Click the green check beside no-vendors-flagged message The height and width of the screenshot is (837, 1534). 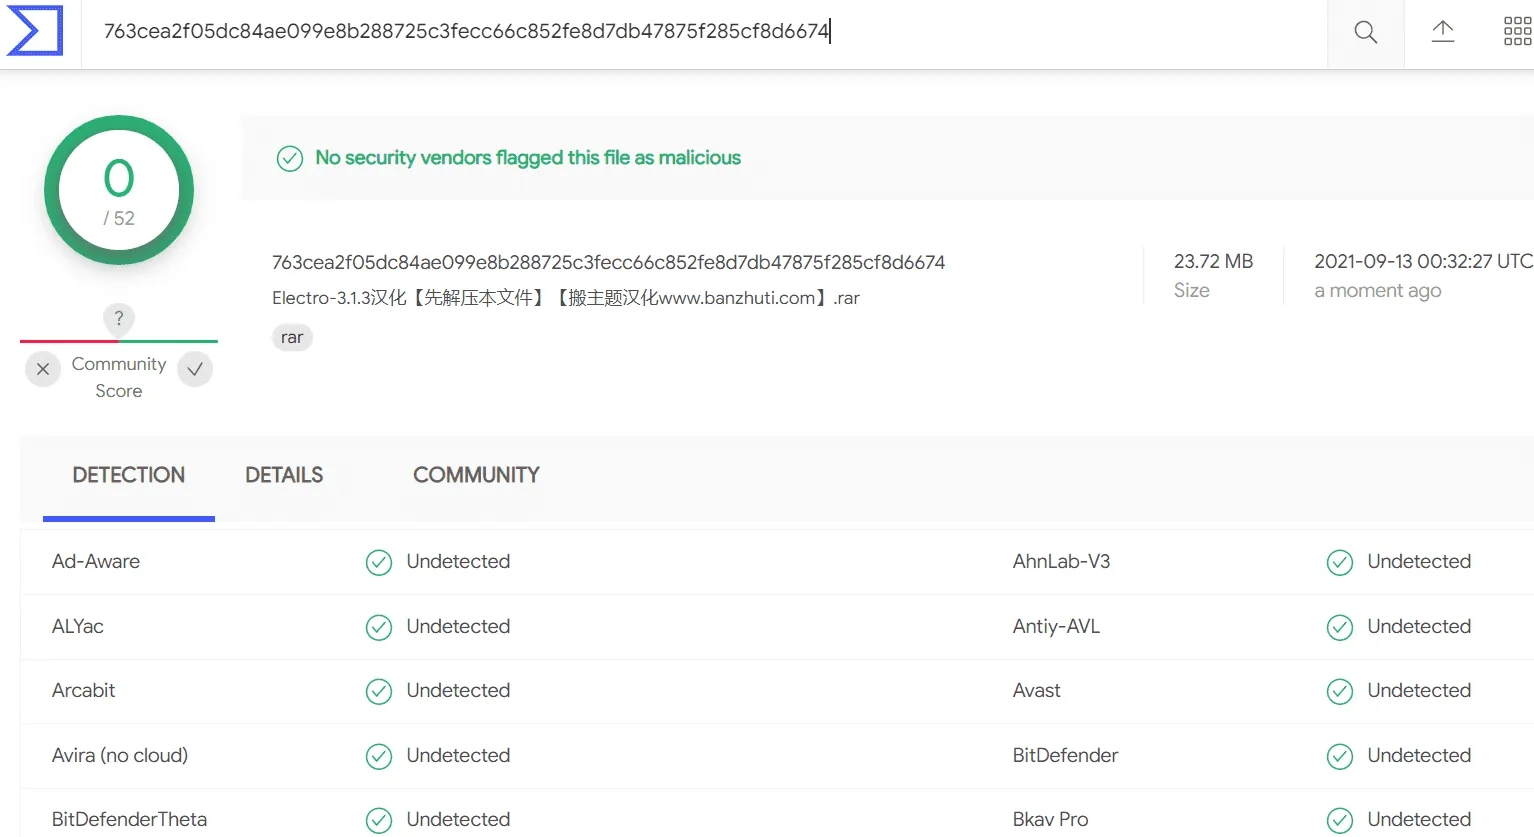[x=290, y=159]
